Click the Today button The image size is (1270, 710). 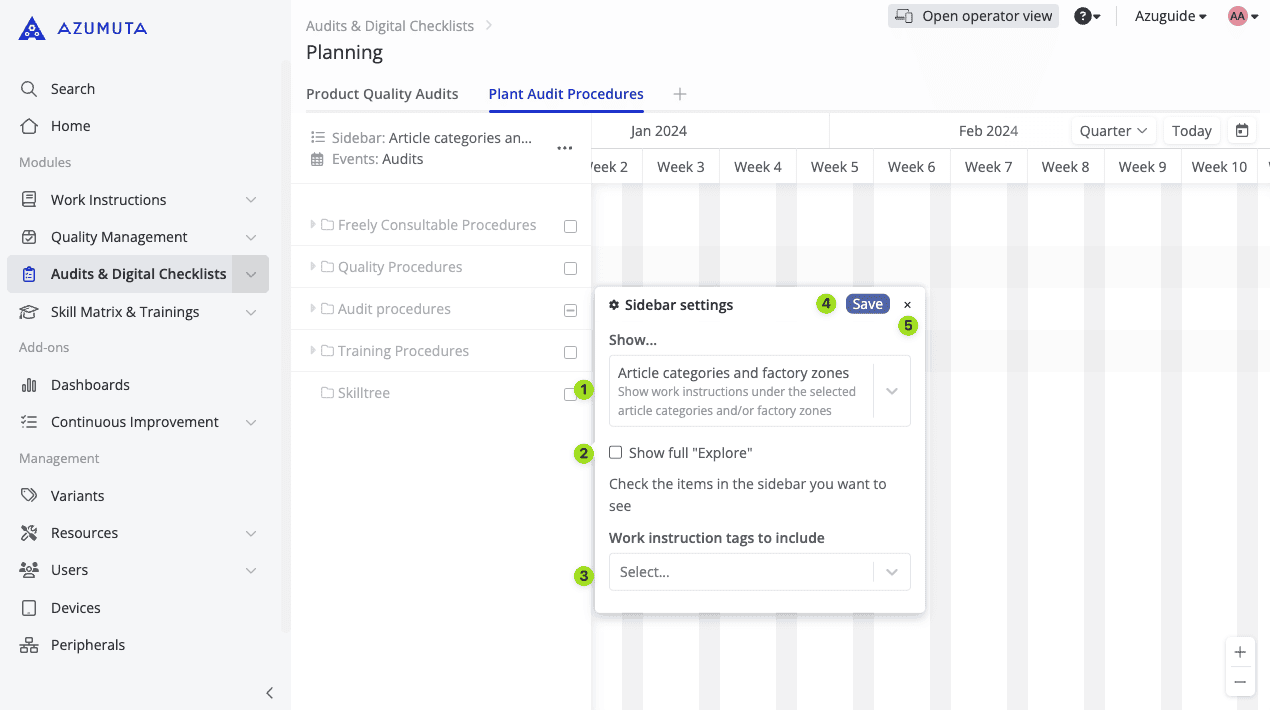pos(1191,130)
